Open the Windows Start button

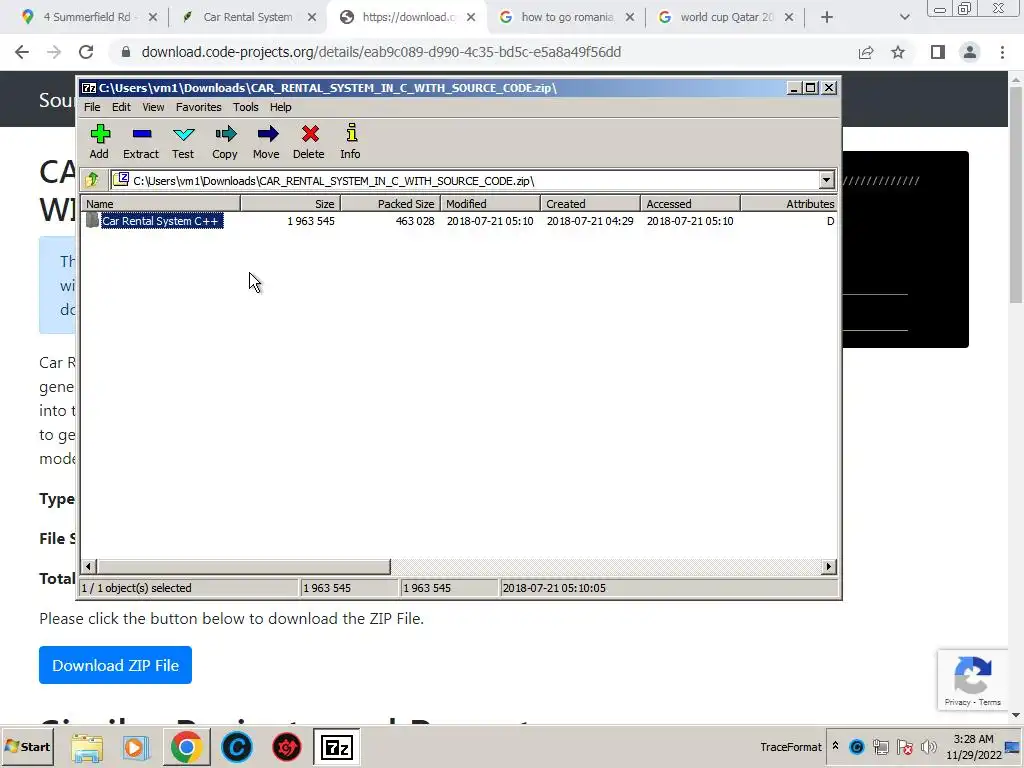click(x=27, y=746)
